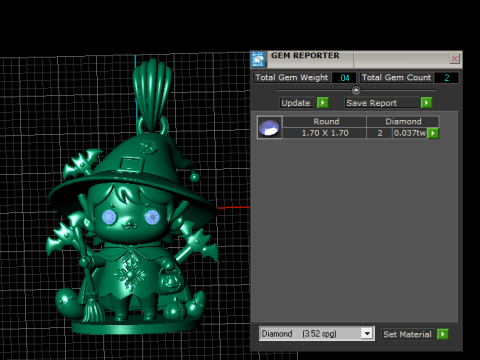This screenshot has height=360, width=480.
Task: Click the 1.70 X 1.70 size cell
Action: coord(325,133)
